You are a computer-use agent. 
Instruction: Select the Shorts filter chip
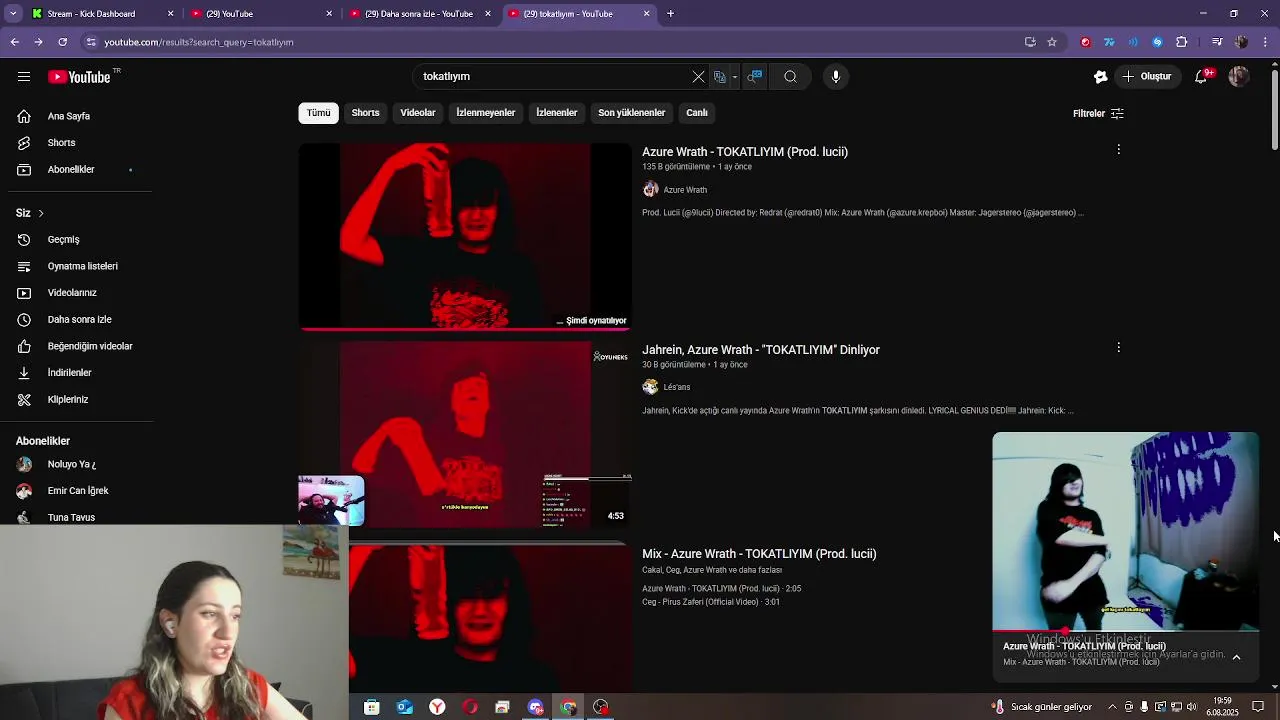point(365,113)
